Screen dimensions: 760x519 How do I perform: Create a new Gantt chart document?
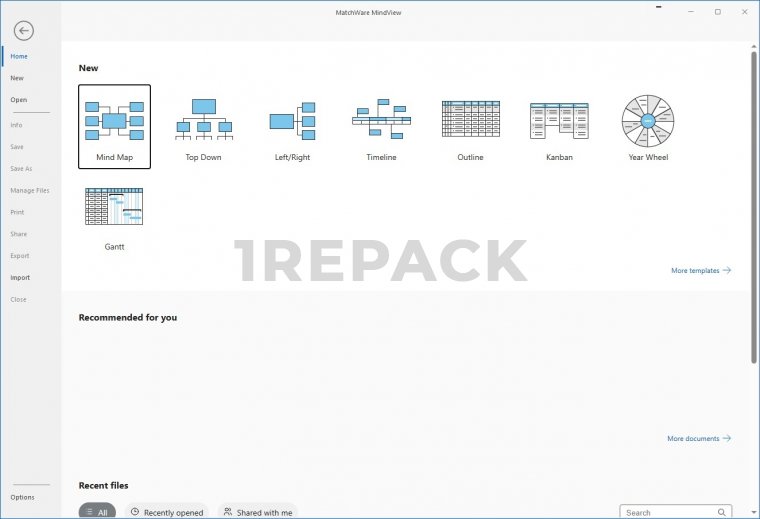[114, 208]
